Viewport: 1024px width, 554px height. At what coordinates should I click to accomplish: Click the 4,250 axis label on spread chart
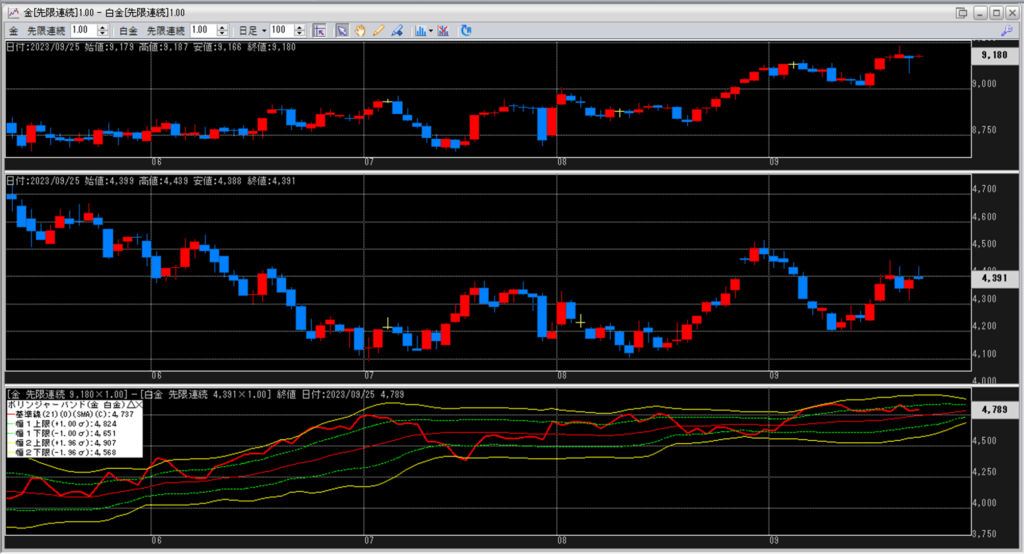coord(984,472)
